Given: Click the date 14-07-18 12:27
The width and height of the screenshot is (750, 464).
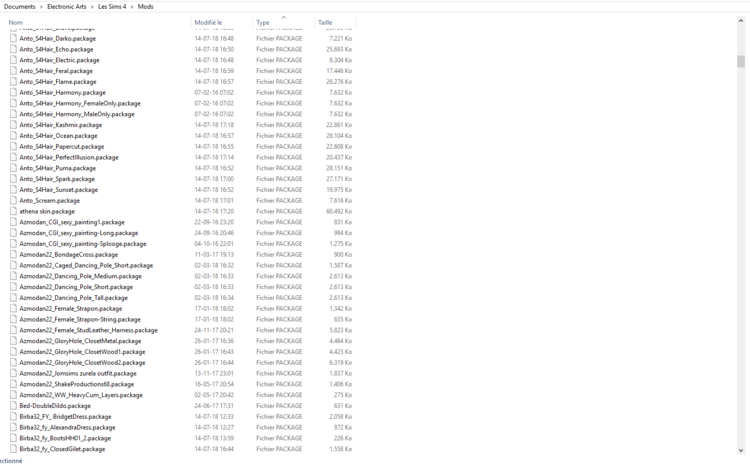Looking at the screenshot, I should pyautogui.click(x=214, y=427).
